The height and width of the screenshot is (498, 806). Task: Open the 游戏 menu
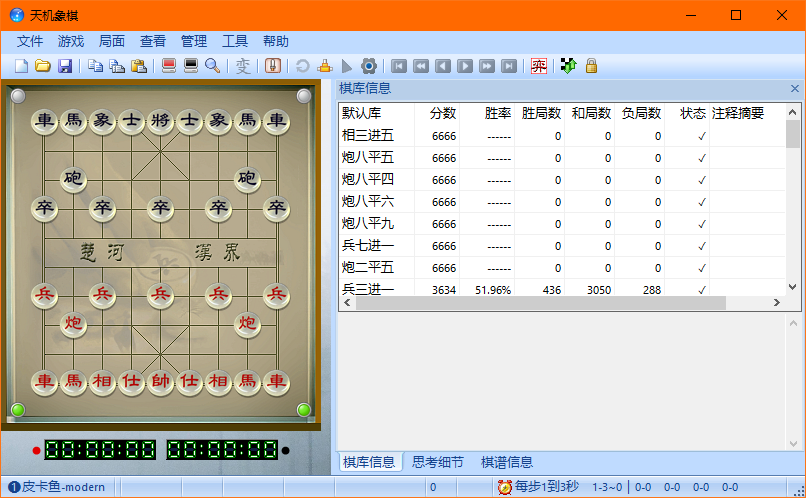71,41
